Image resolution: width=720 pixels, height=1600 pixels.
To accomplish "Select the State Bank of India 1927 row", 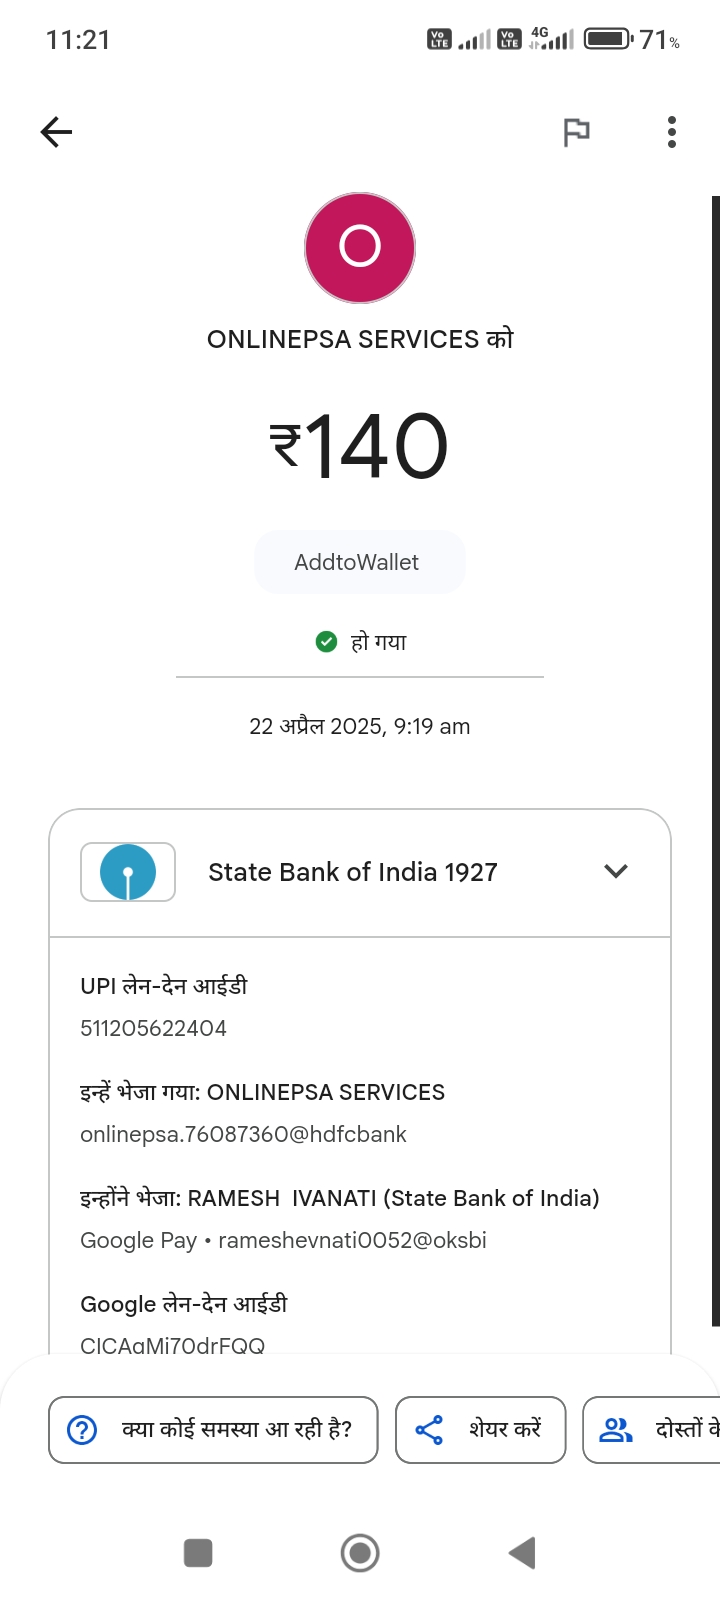I will click(352, 872).
